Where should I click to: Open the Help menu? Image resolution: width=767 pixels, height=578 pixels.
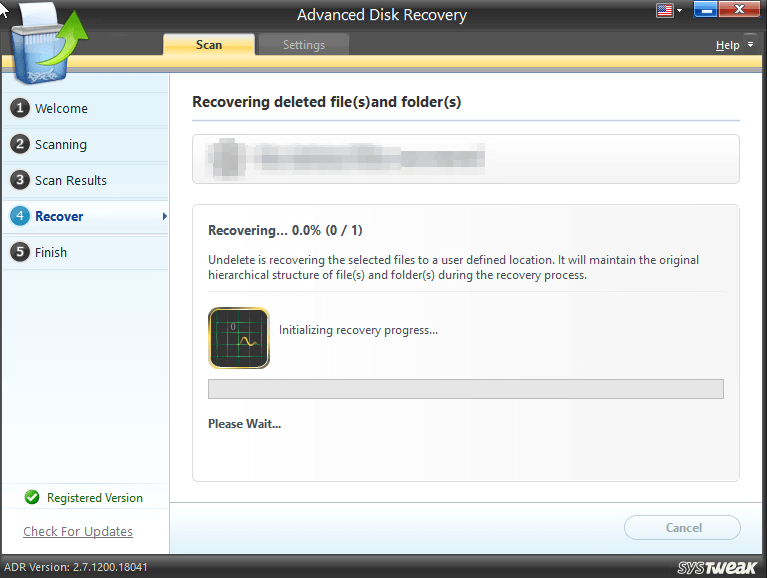click(727, 45)
